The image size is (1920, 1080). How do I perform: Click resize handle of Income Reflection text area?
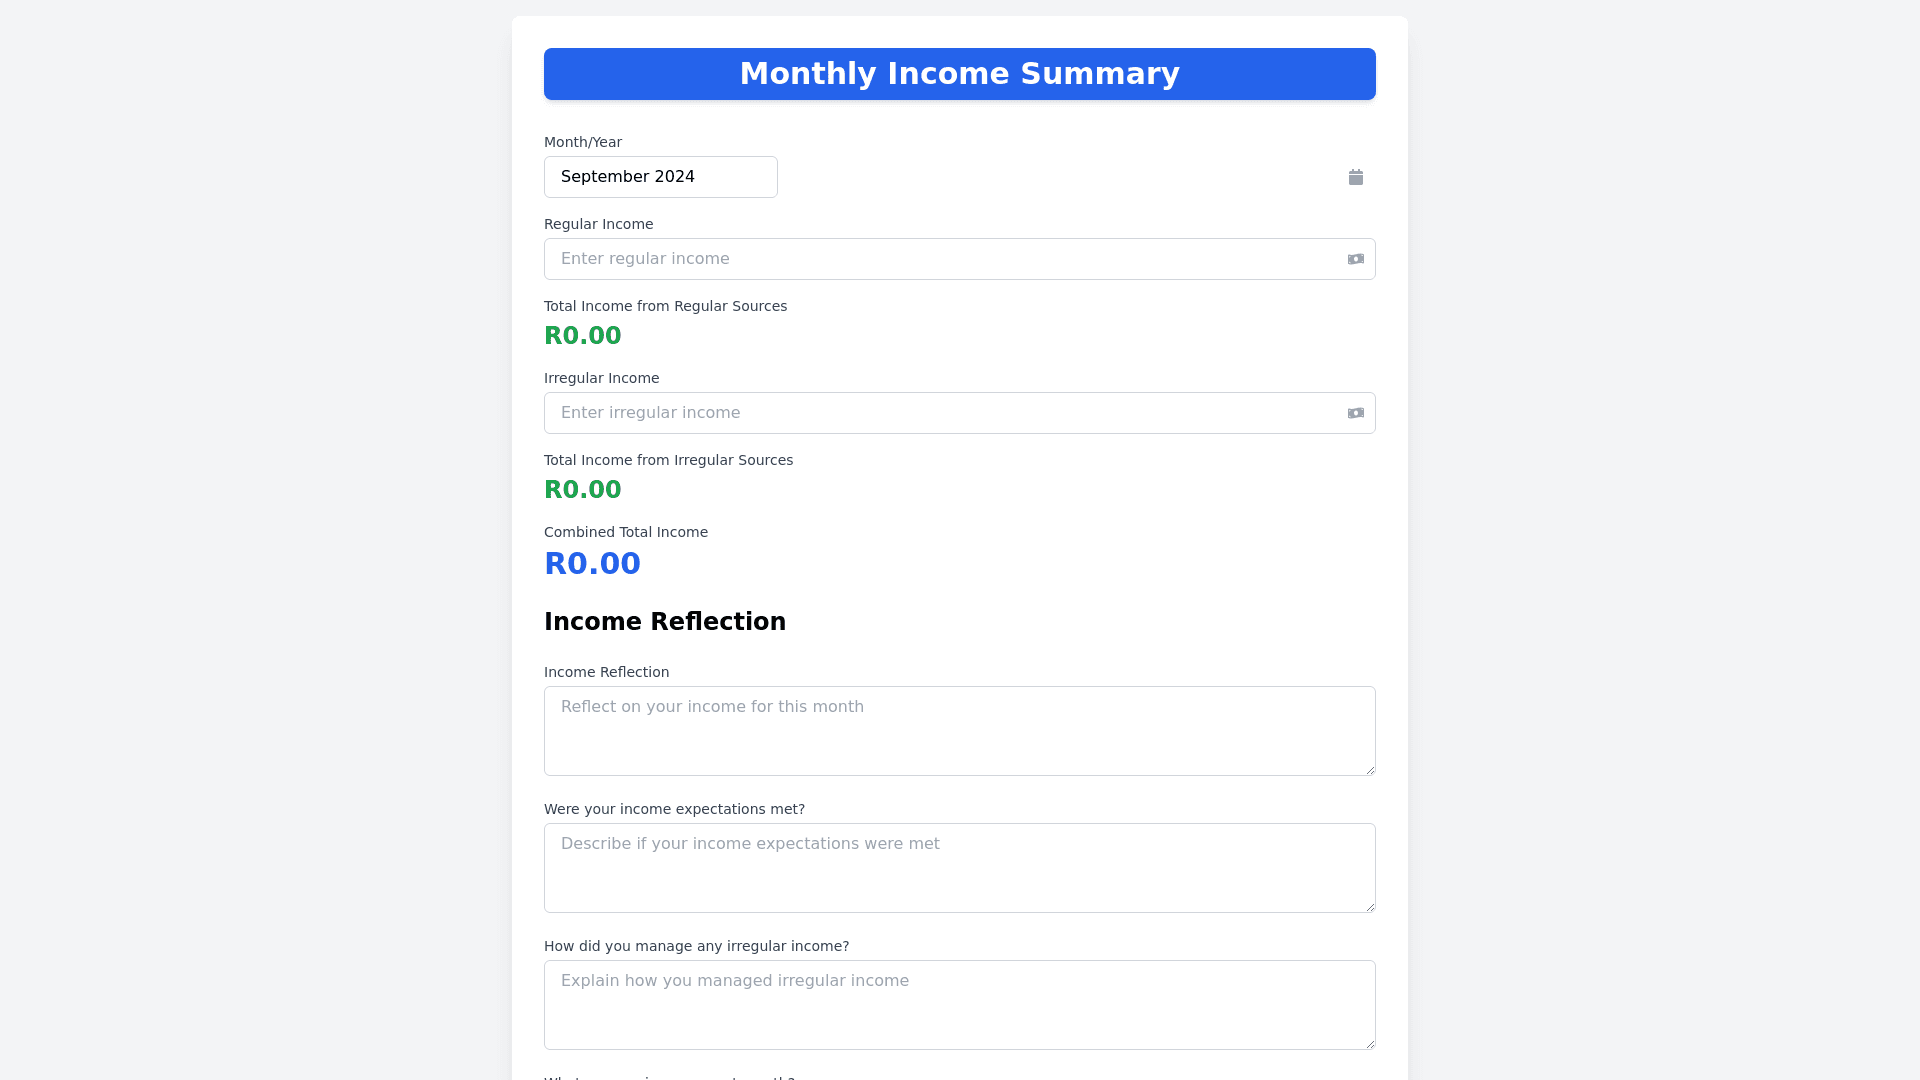[x=1370, y=770]
